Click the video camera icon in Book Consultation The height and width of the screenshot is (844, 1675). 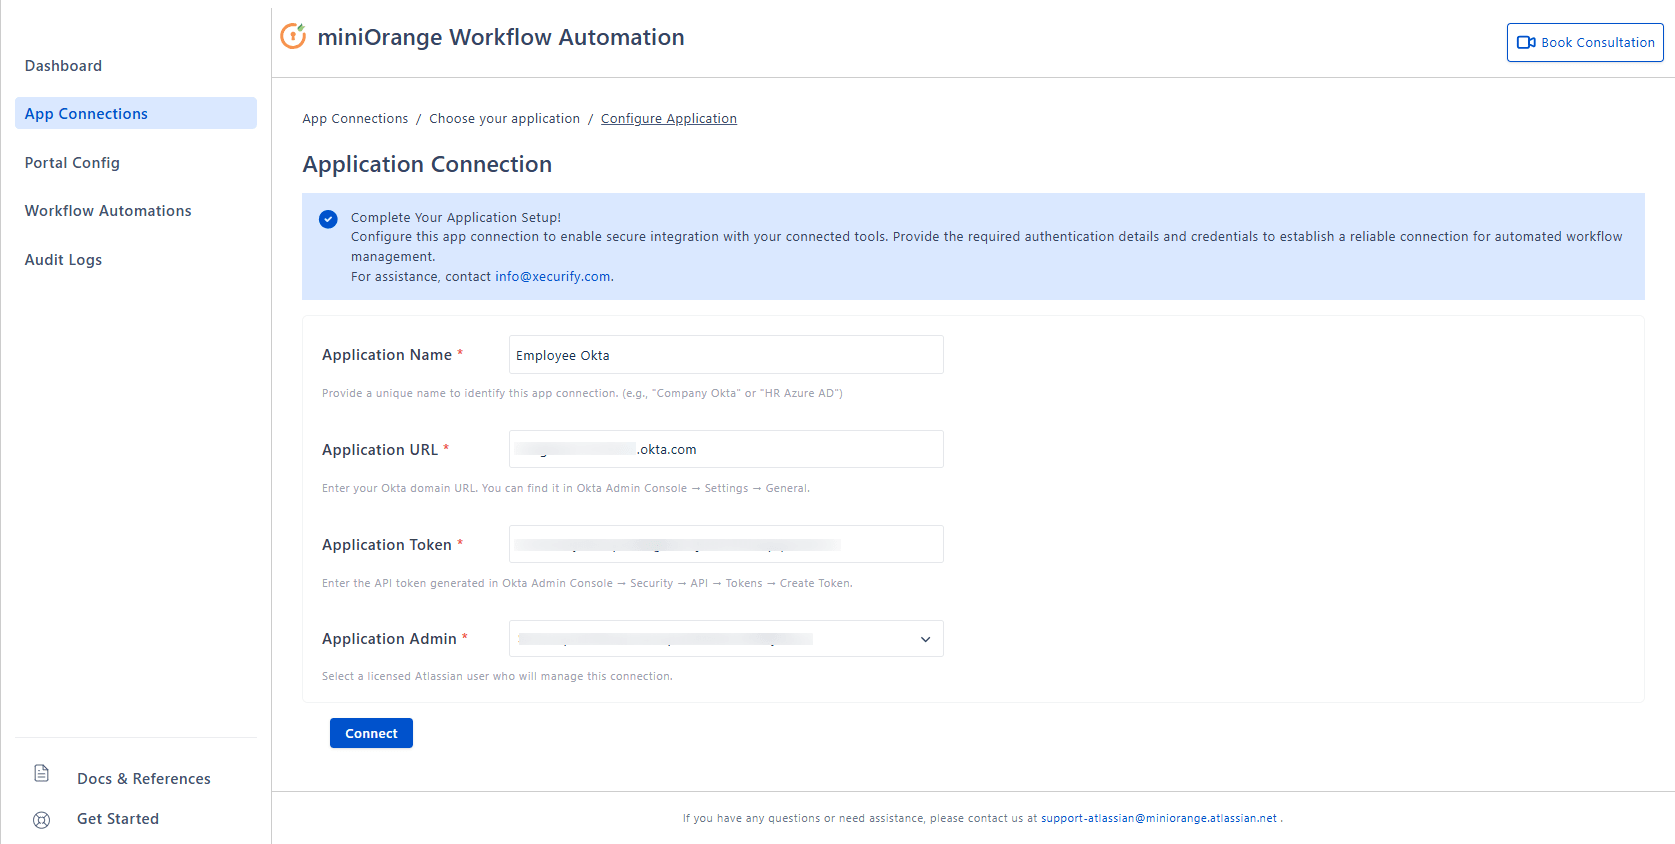(x=1526, y=42)
